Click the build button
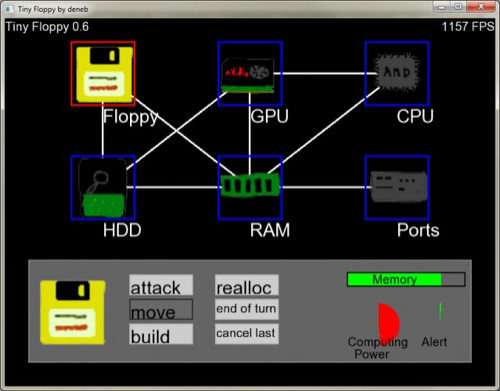The width and height of the screenshot is (500, 391). pyautogui.click(x=161, y=334)
